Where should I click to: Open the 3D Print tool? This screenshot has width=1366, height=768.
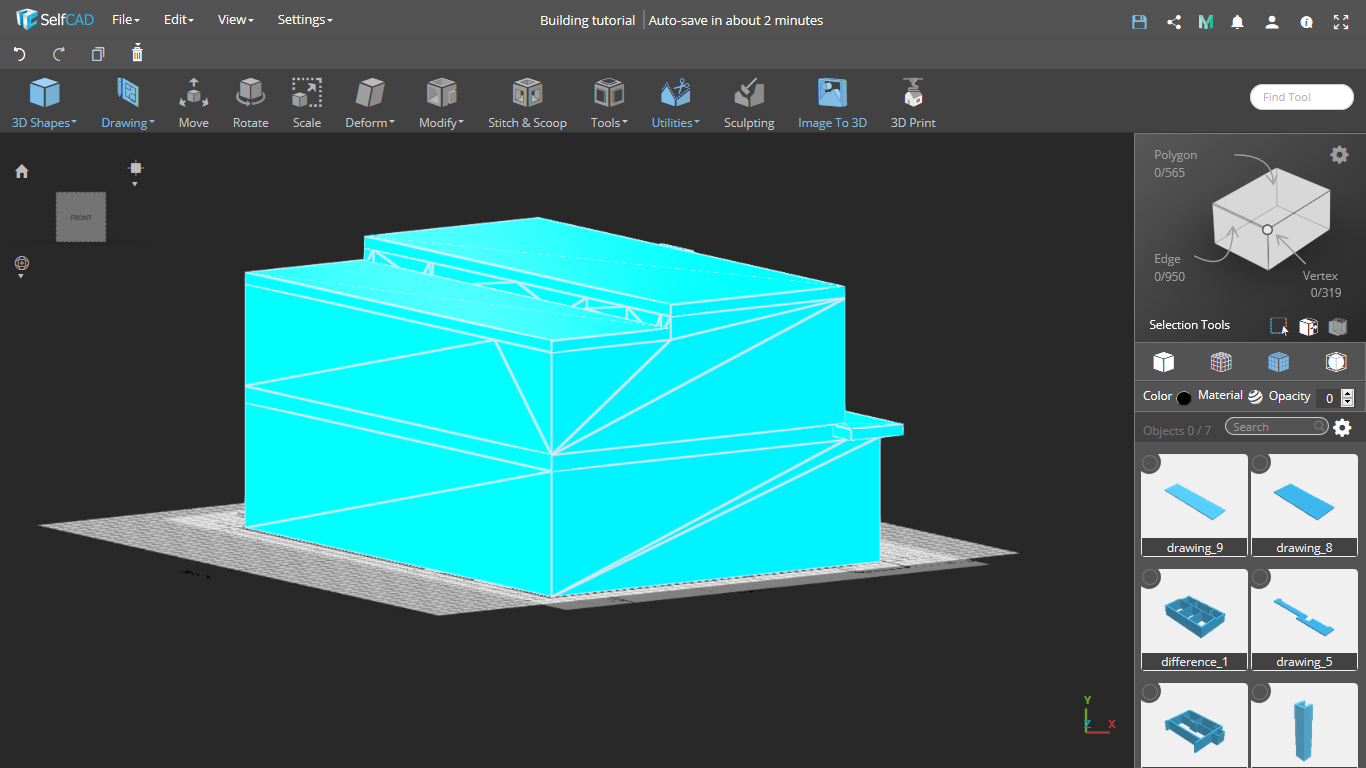(913, 104)
